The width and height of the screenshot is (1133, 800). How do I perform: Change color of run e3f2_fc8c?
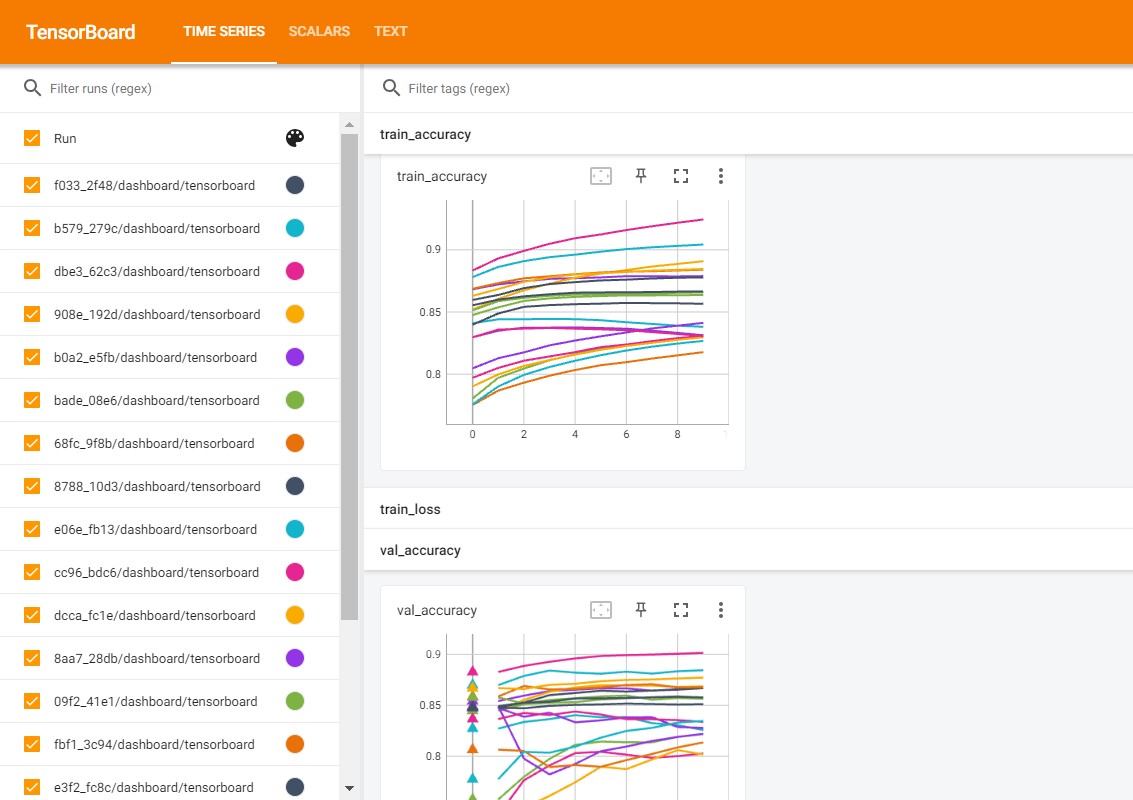point(295,787)
